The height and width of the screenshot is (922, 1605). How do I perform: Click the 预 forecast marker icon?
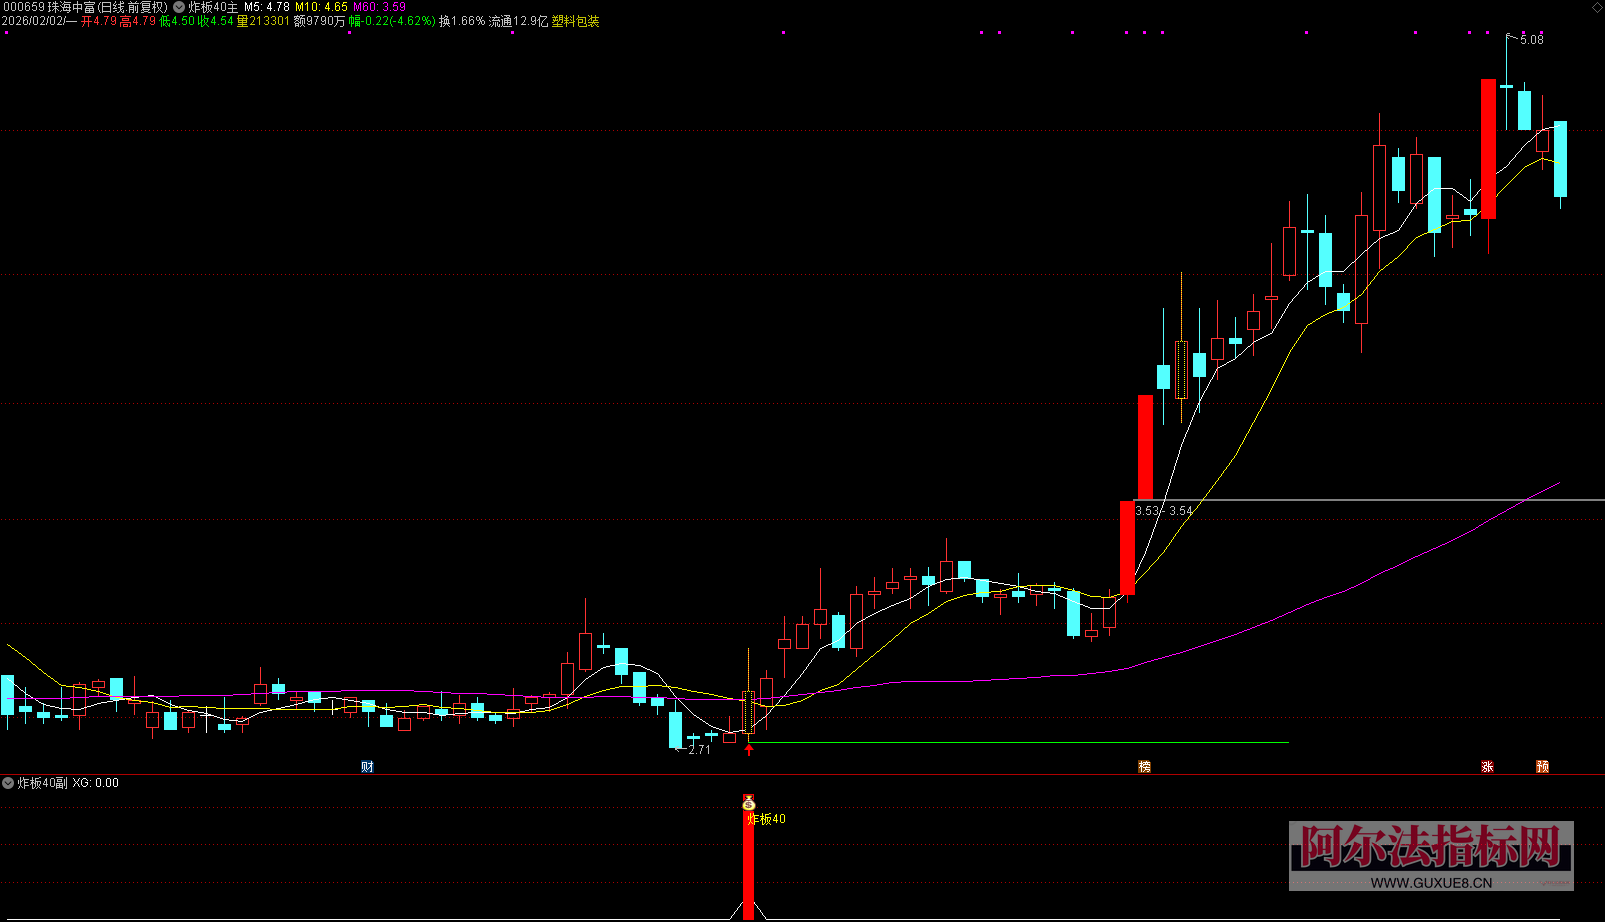(1542, 767)
